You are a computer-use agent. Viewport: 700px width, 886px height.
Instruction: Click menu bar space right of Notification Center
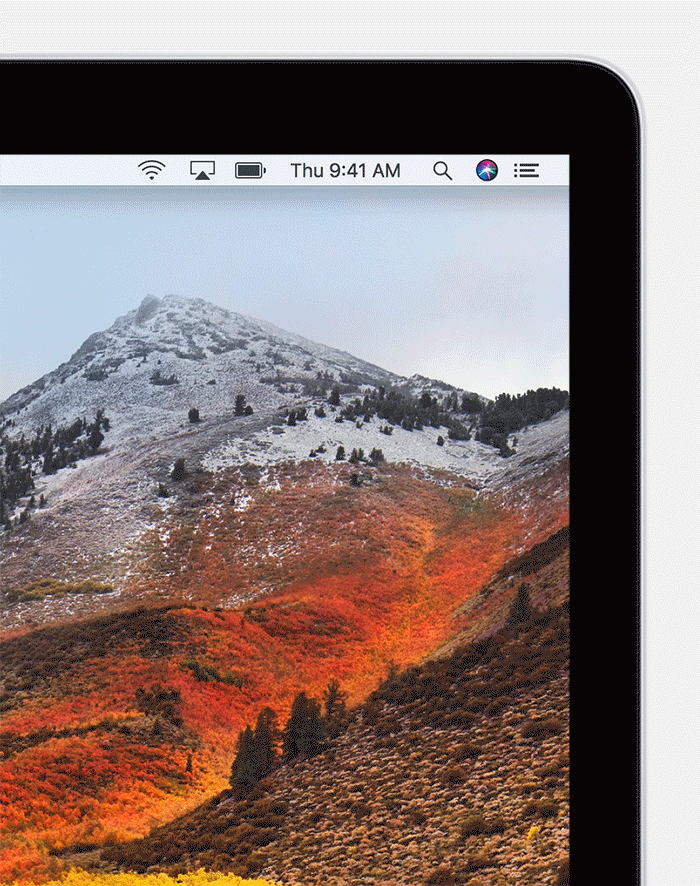coord(556,170)
